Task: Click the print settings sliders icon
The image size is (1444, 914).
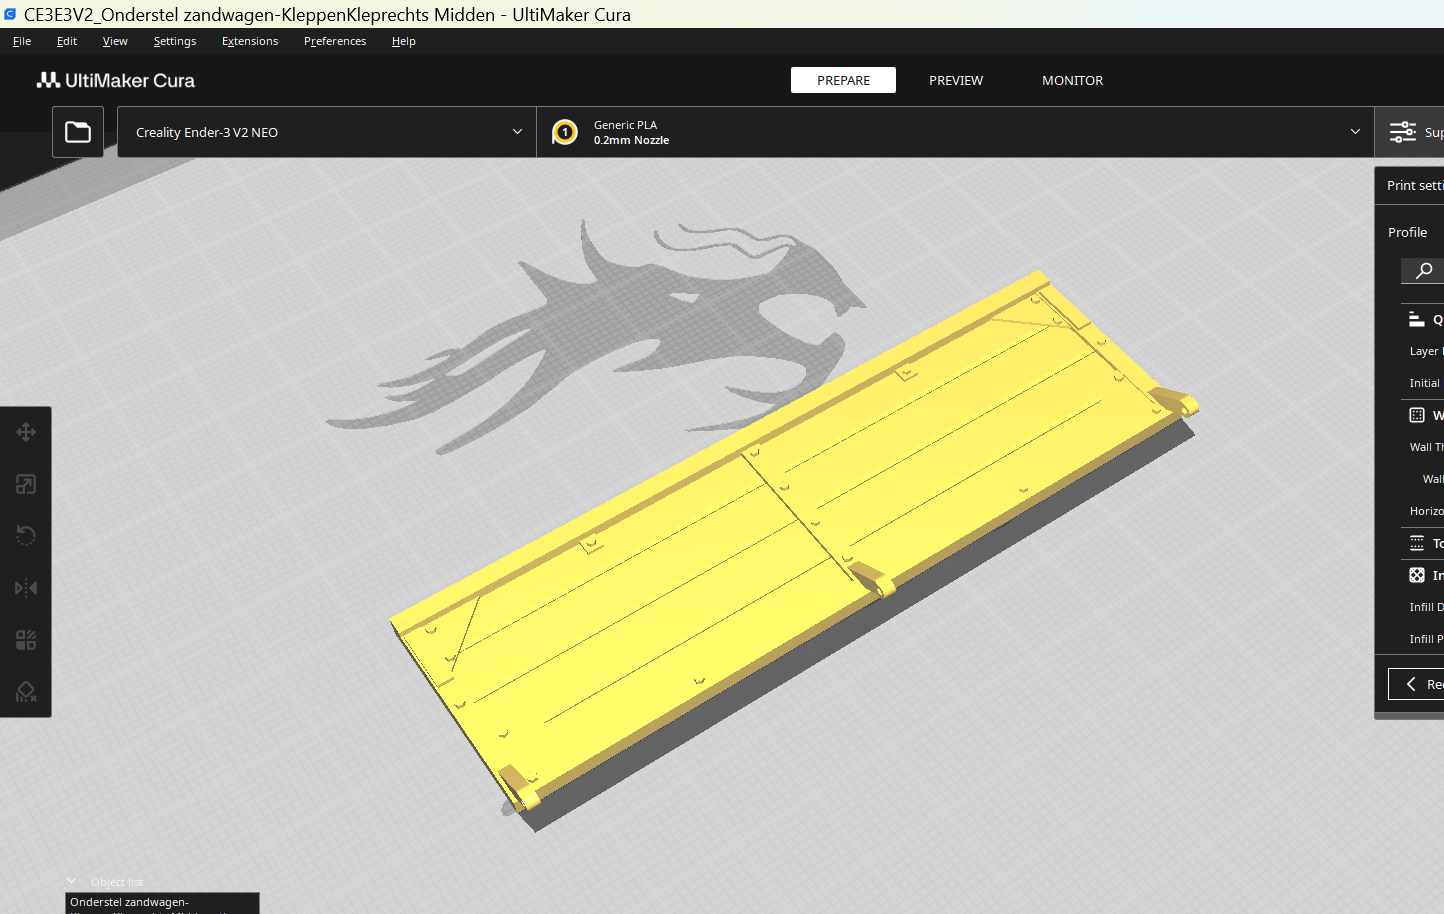Action: point(1403,132)
